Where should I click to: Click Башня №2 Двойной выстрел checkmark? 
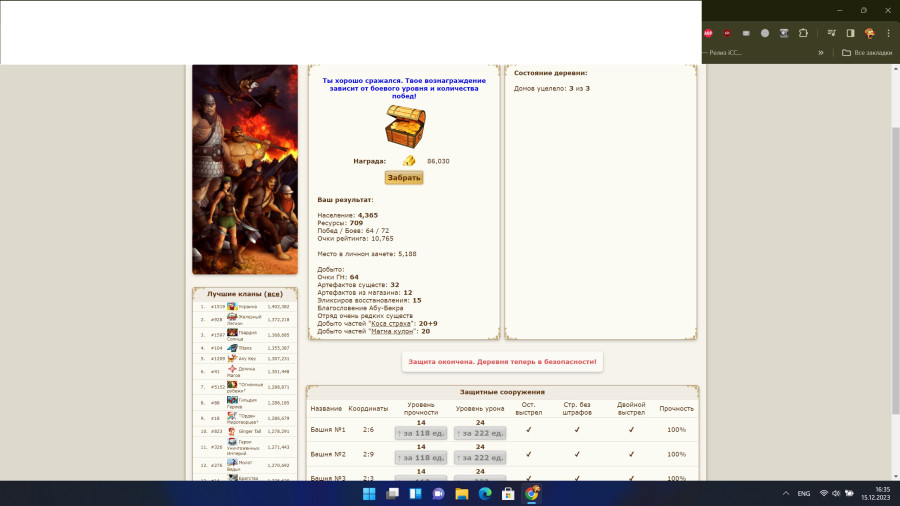click(631, 454)
